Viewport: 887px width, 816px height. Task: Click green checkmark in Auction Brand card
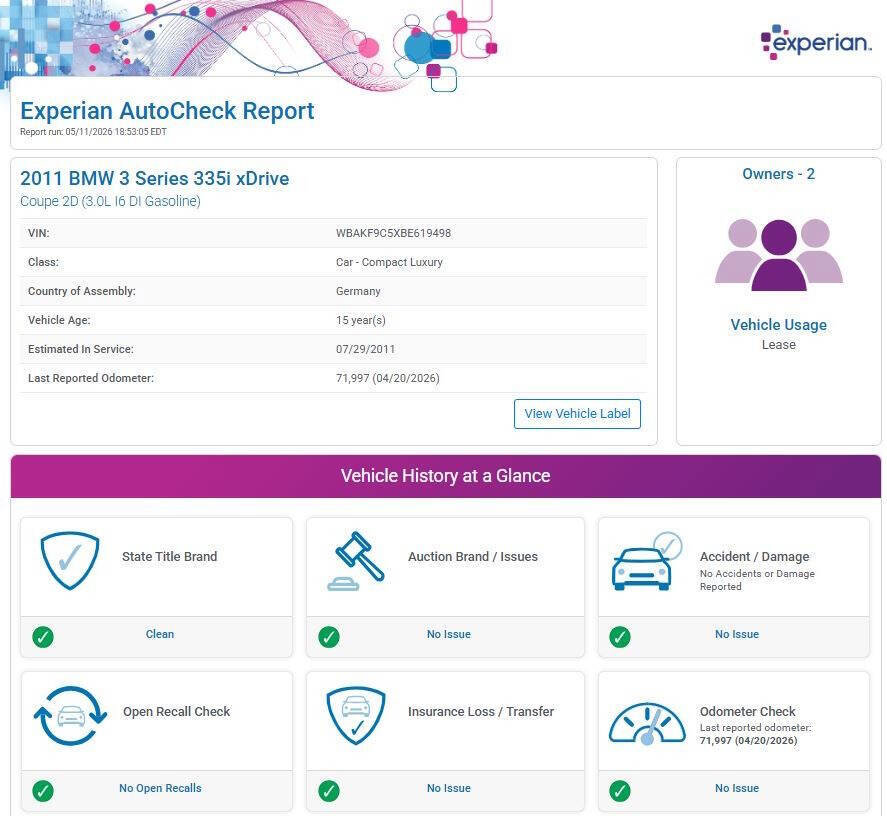tap(329, 637)
